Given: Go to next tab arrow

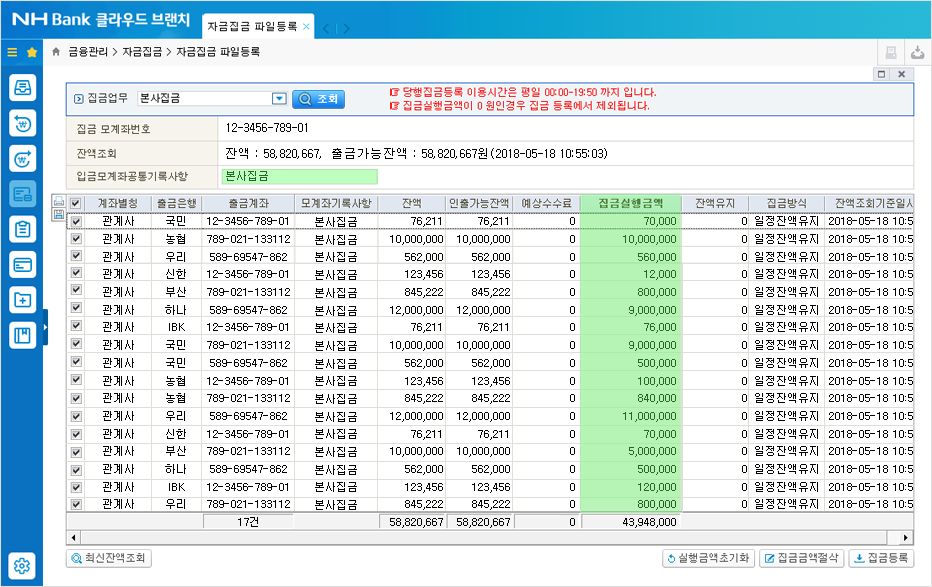Looking at the screenshot, I should click(347, 28).
